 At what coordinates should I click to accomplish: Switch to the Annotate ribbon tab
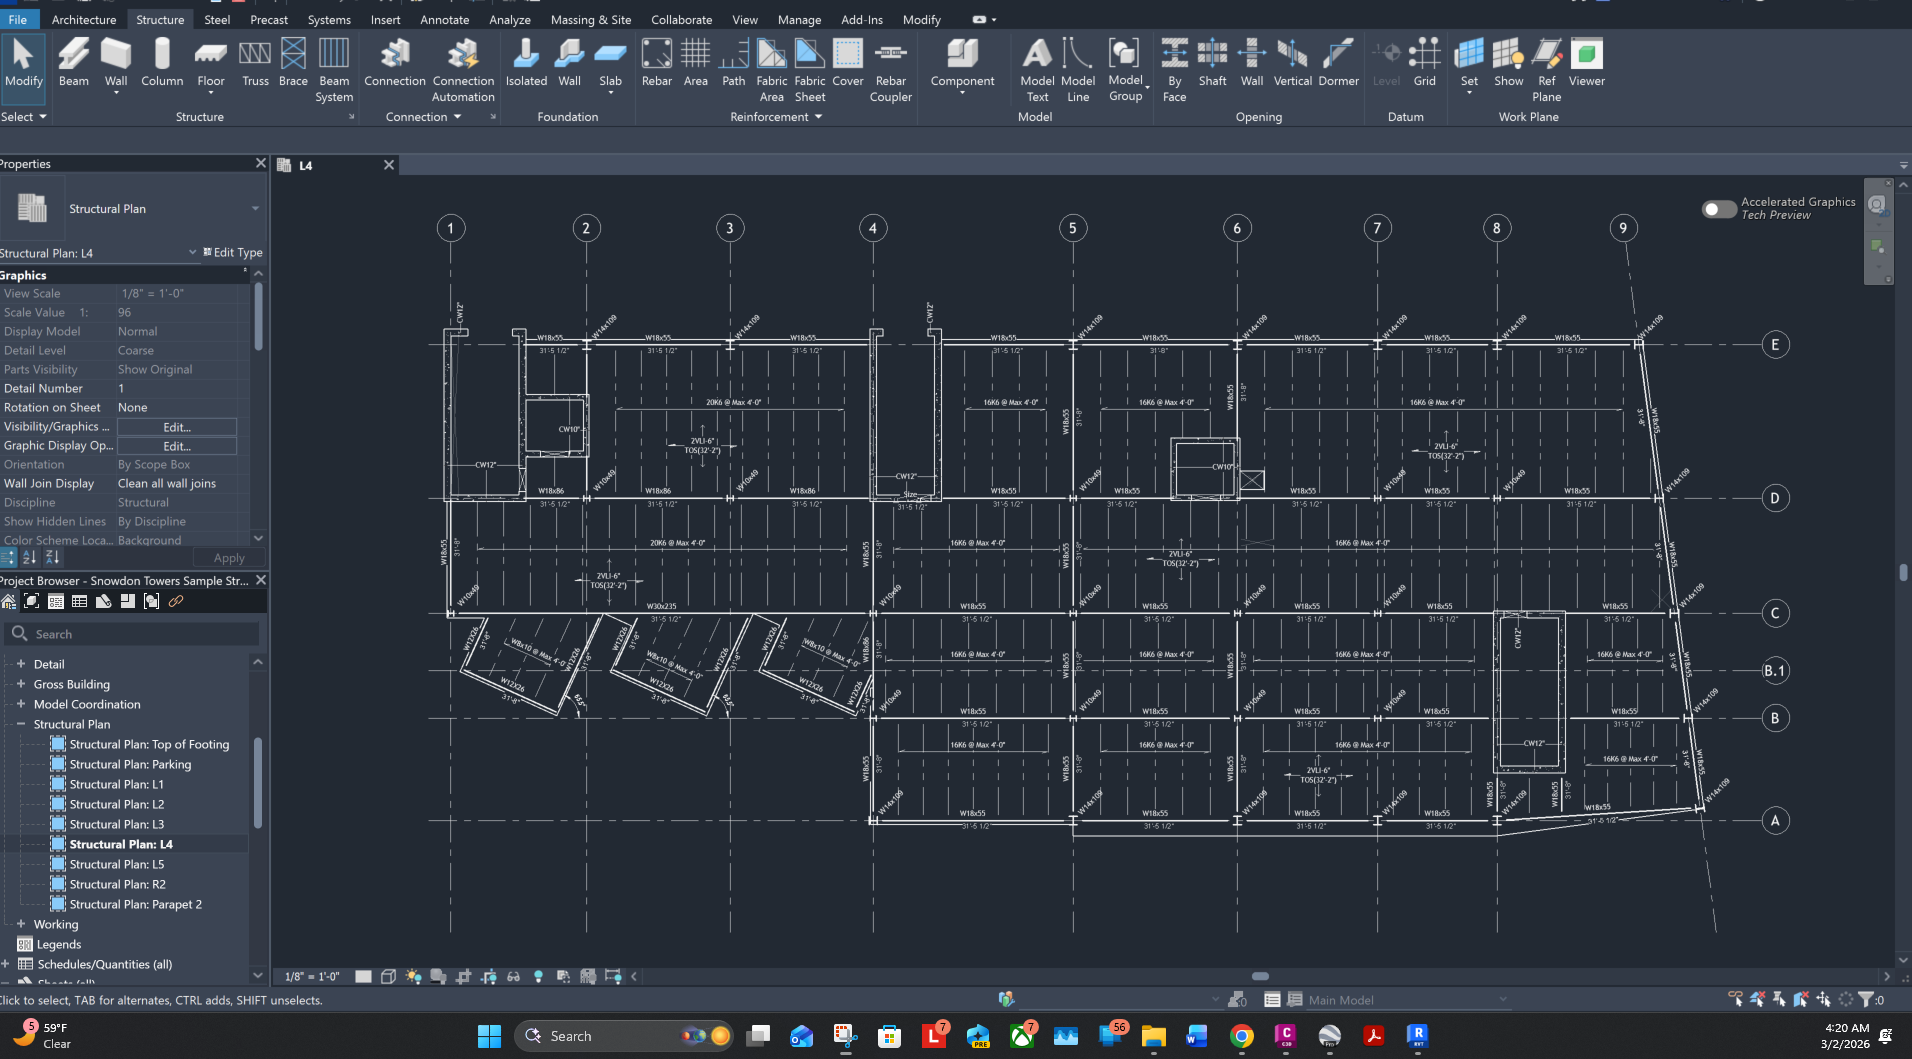(x=444, y=19)
